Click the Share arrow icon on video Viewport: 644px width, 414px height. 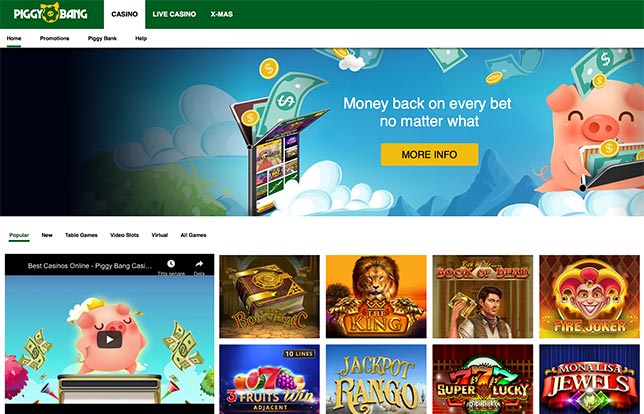(x=199, y=264)
